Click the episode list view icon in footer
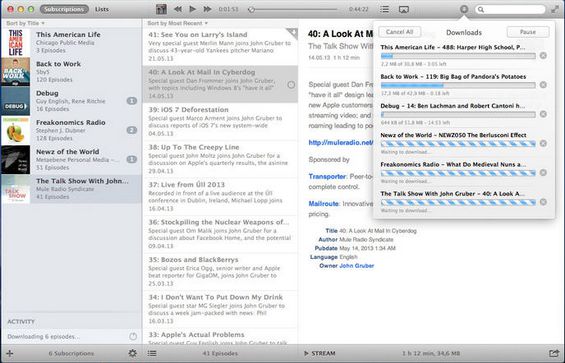The height and width of the screenshot is (363, 565). [152, 354]
